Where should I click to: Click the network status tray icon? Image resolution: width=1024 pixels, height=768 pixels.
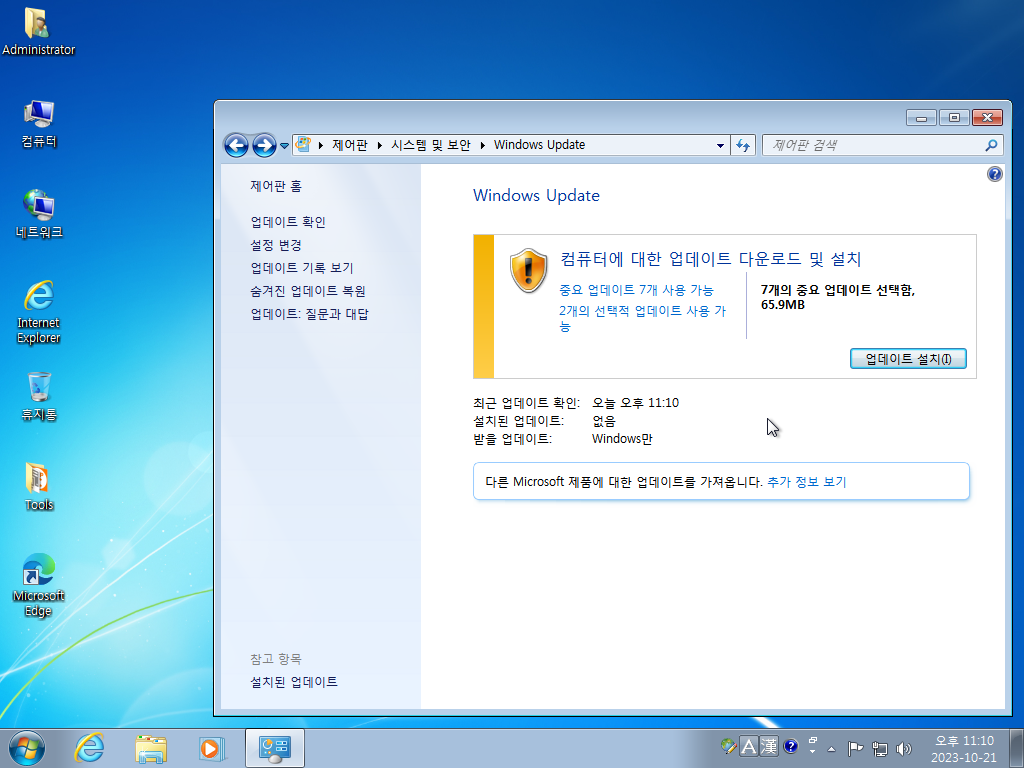click(x=880, y=748)
